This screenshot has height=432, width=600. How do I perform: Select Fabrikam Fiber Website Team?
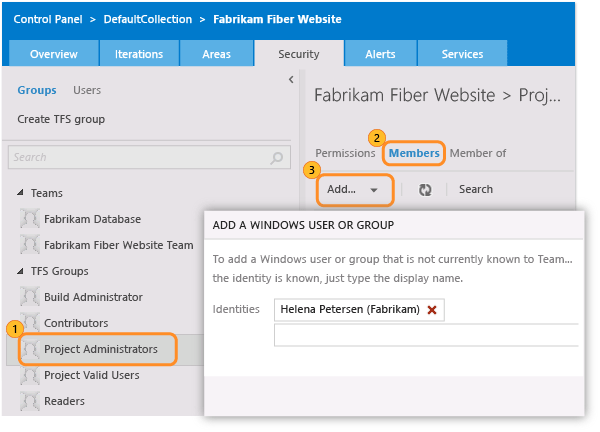click(x=119, y=245)
